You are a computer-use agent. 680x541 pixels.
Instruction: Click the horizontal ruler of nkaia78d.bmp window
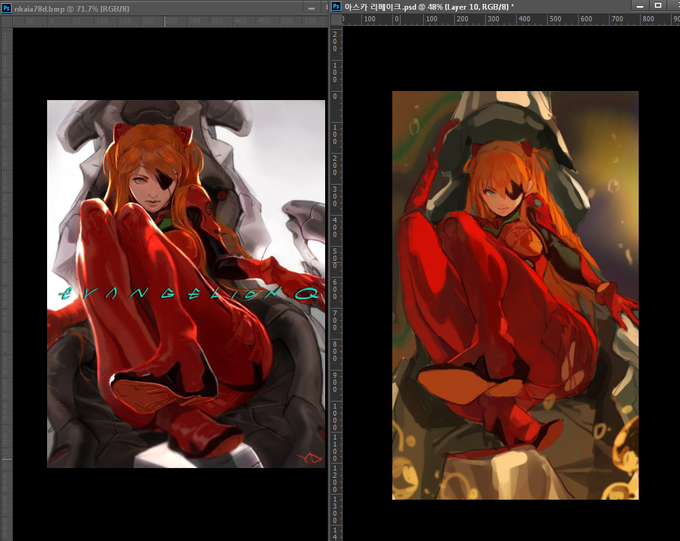[x=170, y=21]
